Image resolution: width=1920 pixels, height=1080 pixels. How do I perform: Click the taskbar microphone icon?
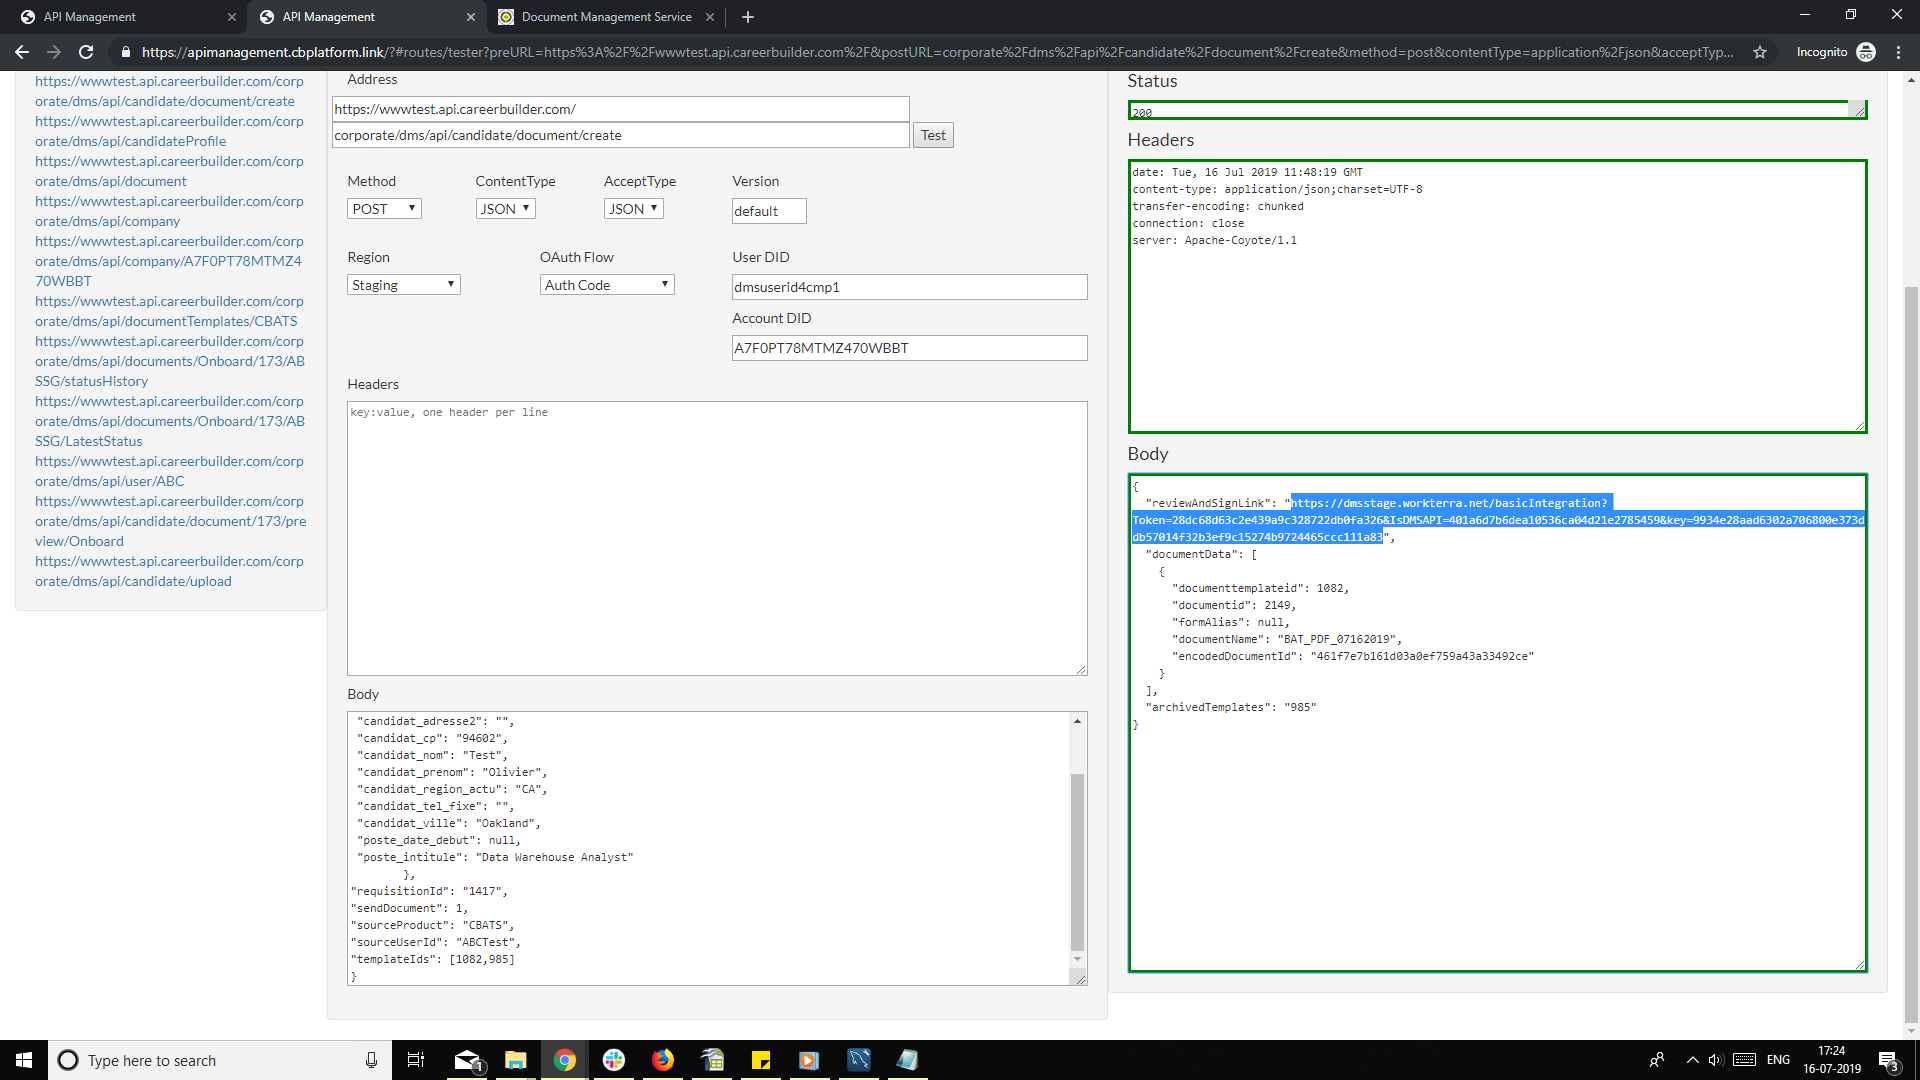tap(371, 1060)
